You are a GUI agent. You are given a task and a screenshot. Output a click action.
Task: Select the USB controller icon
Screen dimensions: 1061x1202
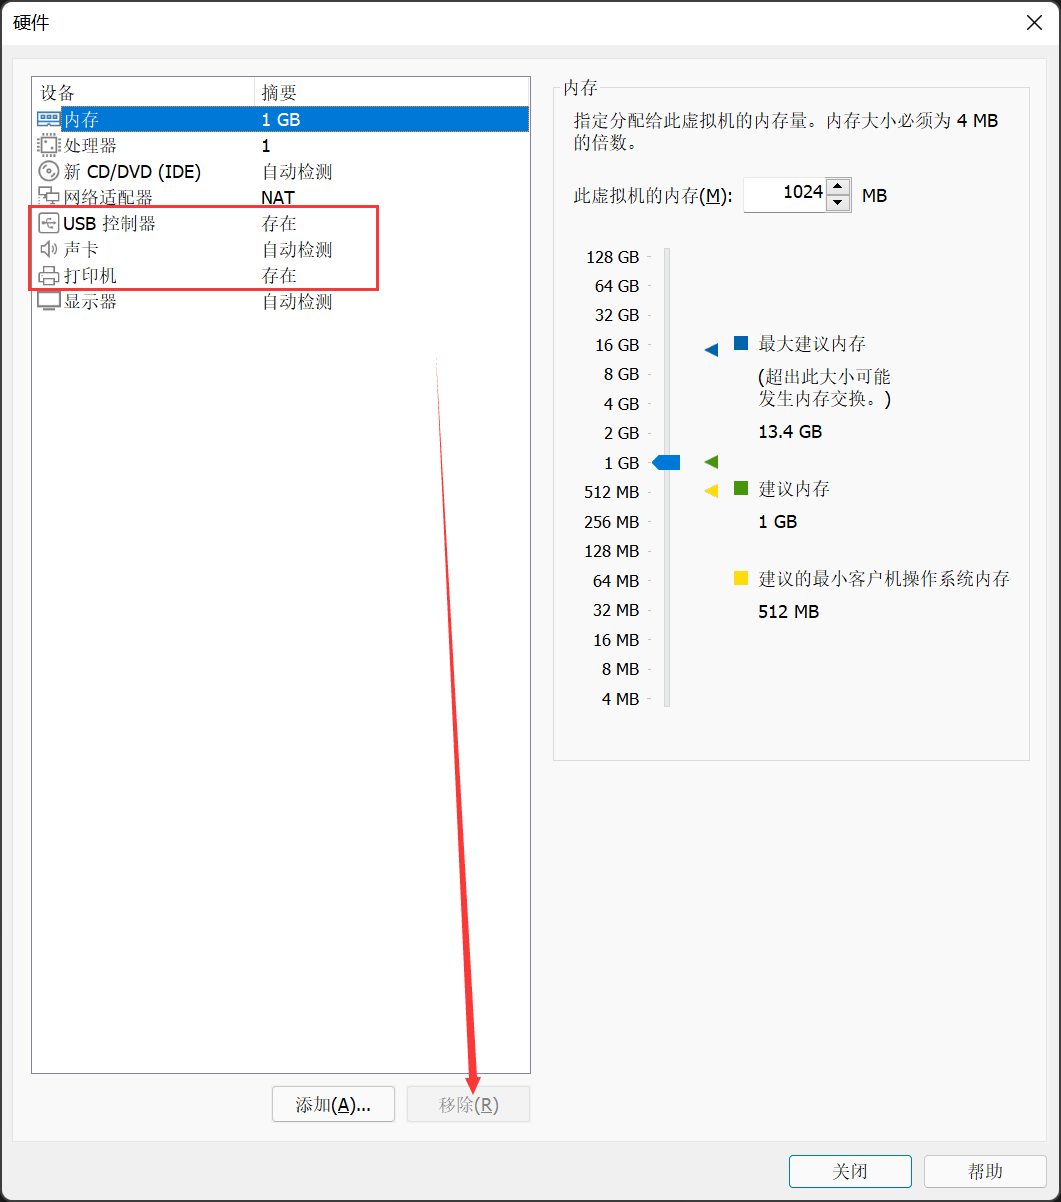tap(48, 223)
